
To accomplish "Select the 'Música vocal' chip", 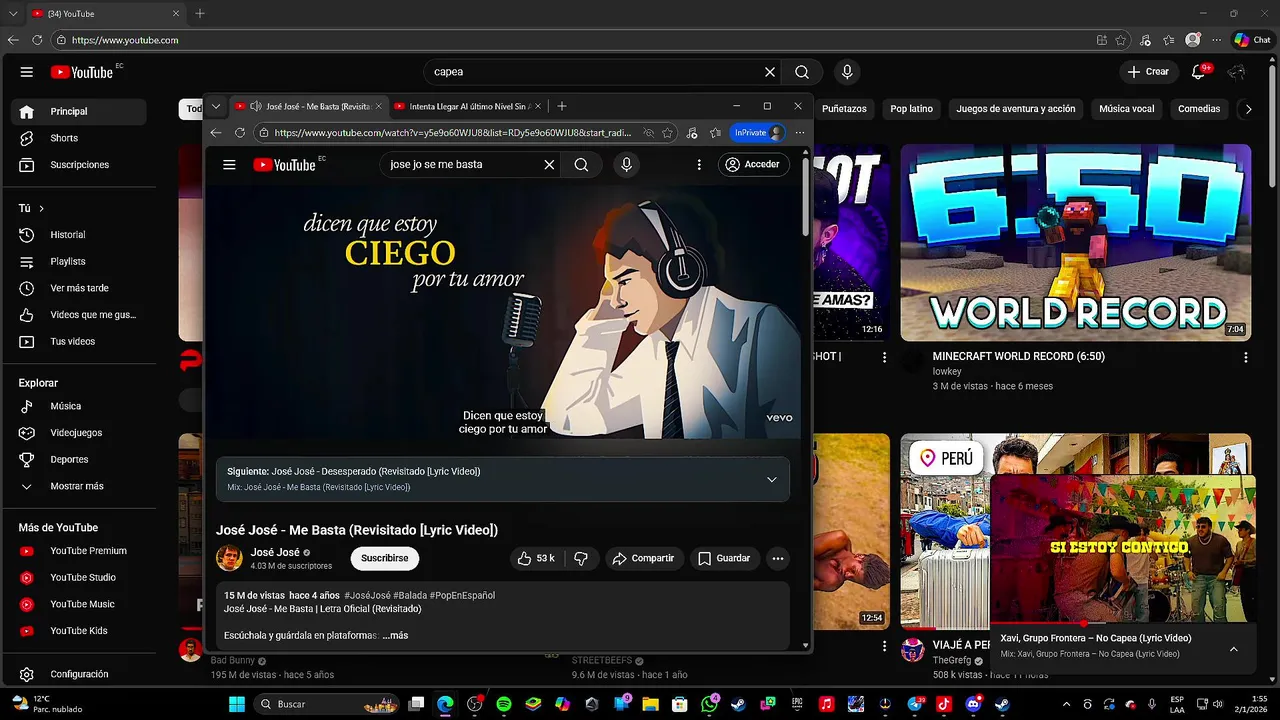I will tap(1126, 109).
